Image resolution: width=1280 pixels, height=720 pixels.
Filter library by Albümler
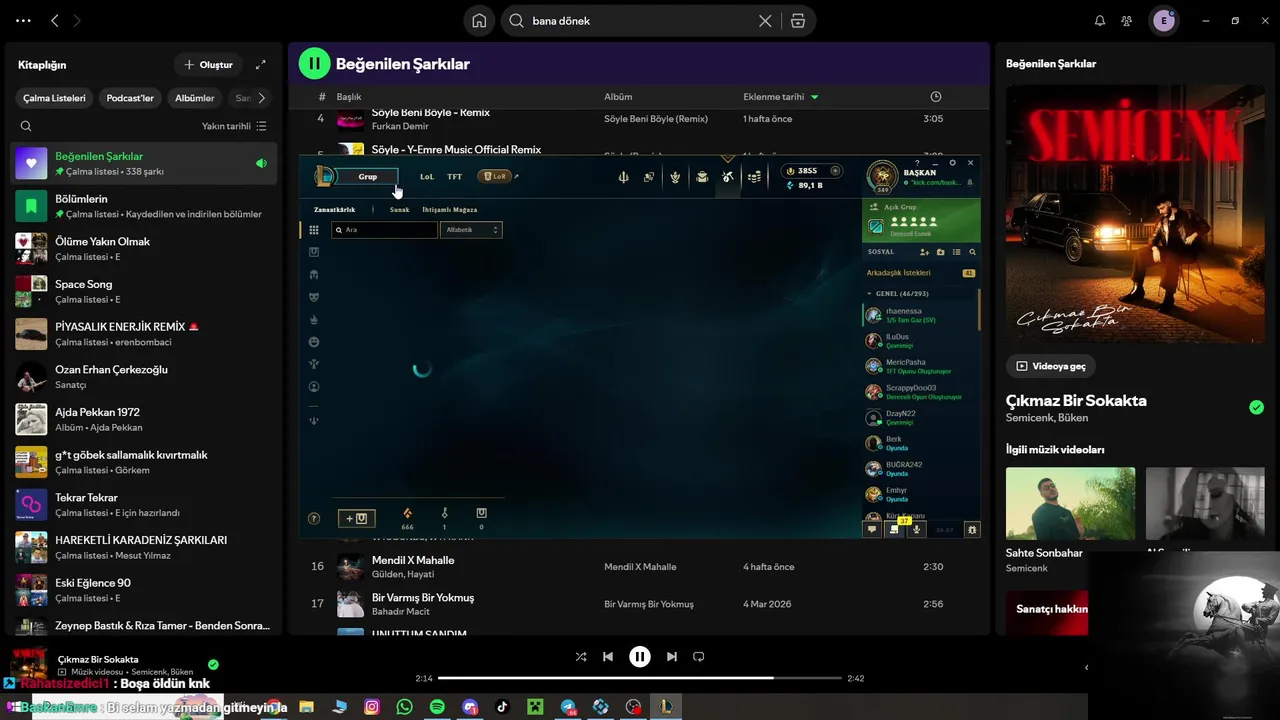pos(195,98)
